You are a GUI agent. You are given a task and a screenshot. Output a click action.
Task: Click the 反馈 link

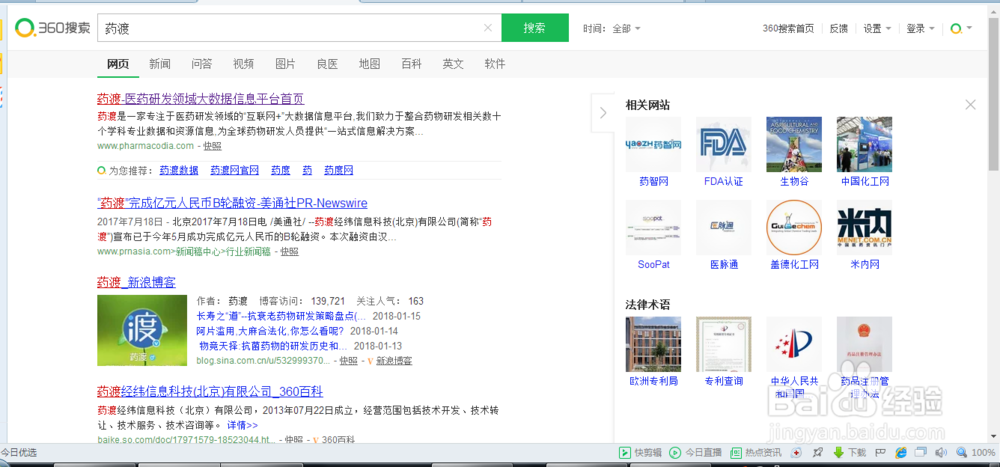pyautogui.click(x=839, y=28)
